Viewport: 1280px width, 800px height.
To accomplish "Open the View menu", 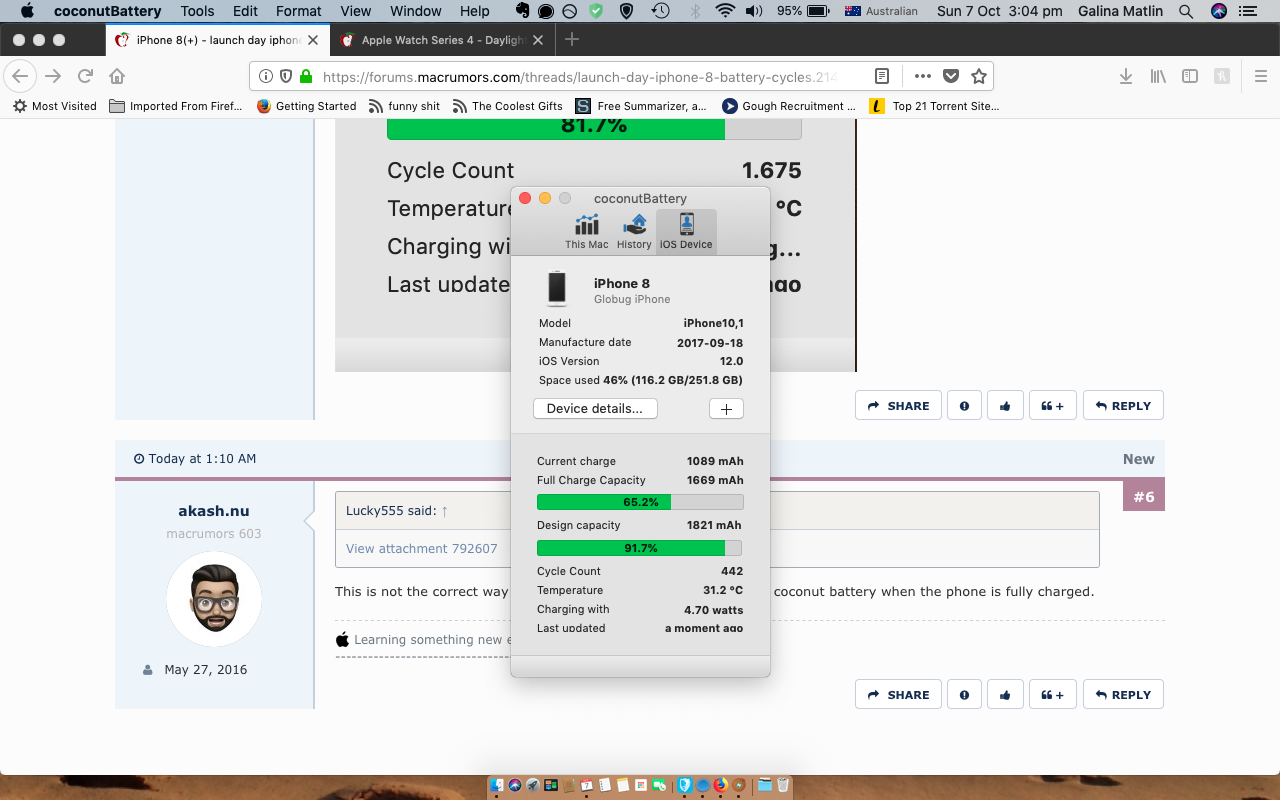I will point(356,11).
